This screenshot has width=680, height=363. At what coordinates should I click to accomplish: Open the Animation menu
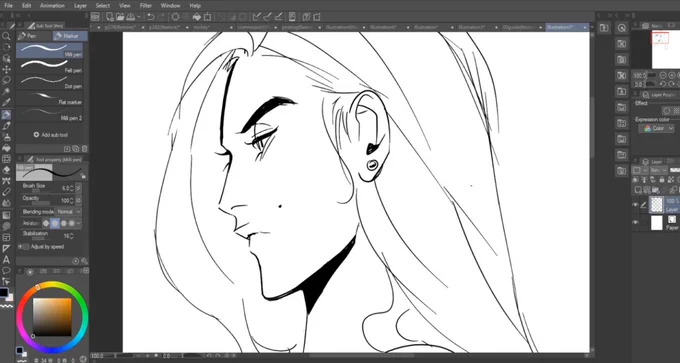(52, 6)
